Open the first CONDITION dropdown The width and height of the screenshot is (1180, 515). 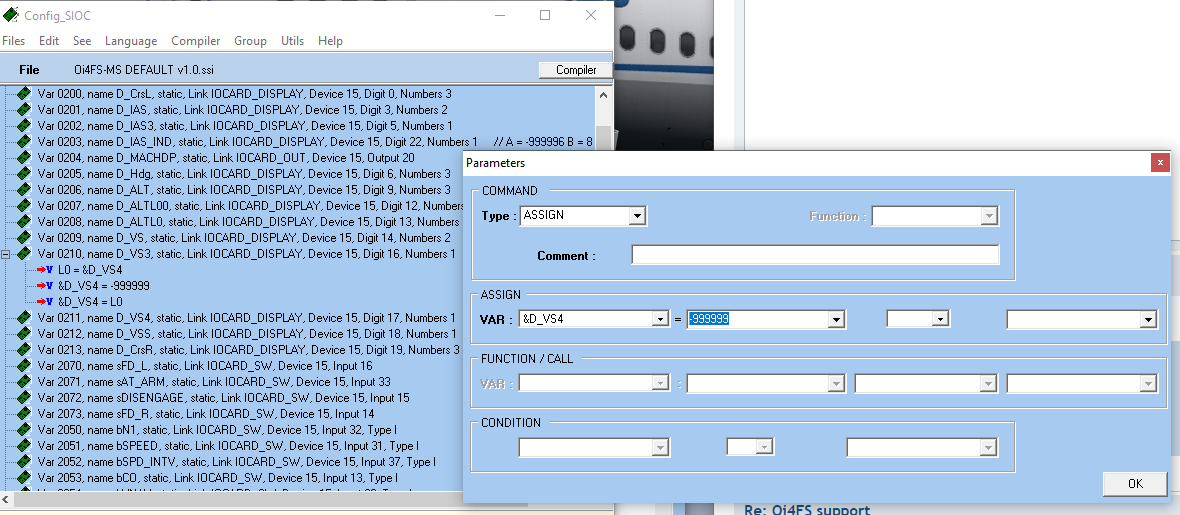pos(660,448)
